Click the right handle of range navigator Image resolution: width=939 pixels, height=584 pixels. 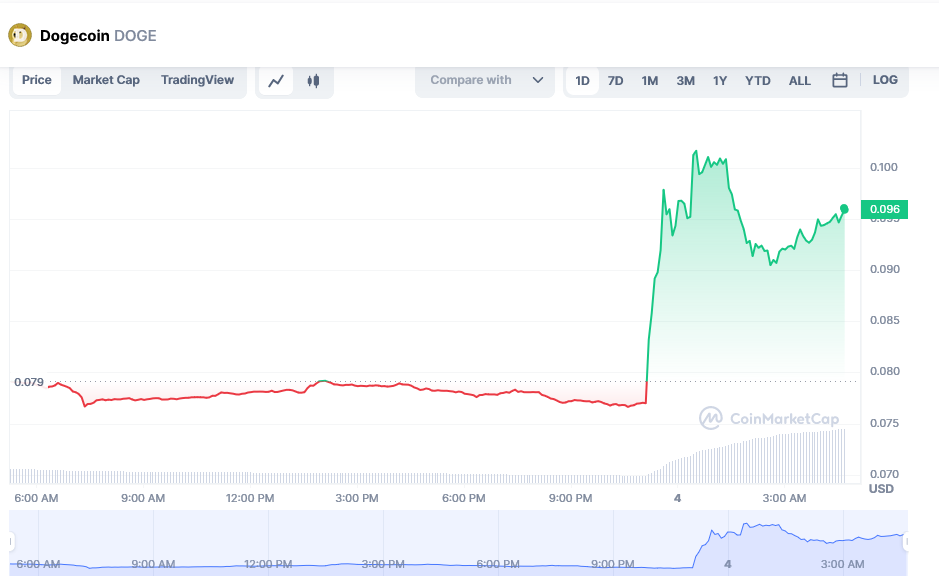[906, 542]
